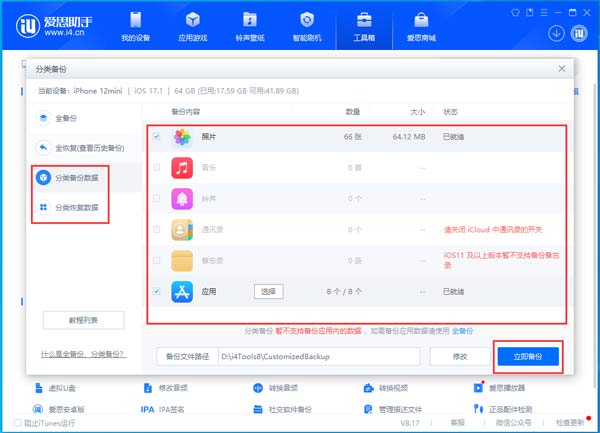Screen dimensions: 600x433
Task: Open IPA签名 tool
Action: tap(163, 409)
